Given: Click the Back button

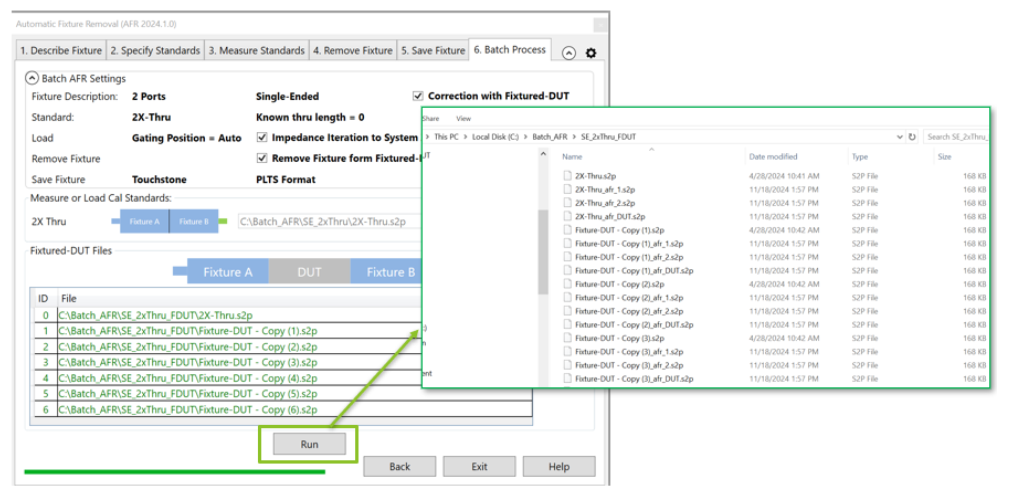Looking at the screenshot, I should coord(399,467).
